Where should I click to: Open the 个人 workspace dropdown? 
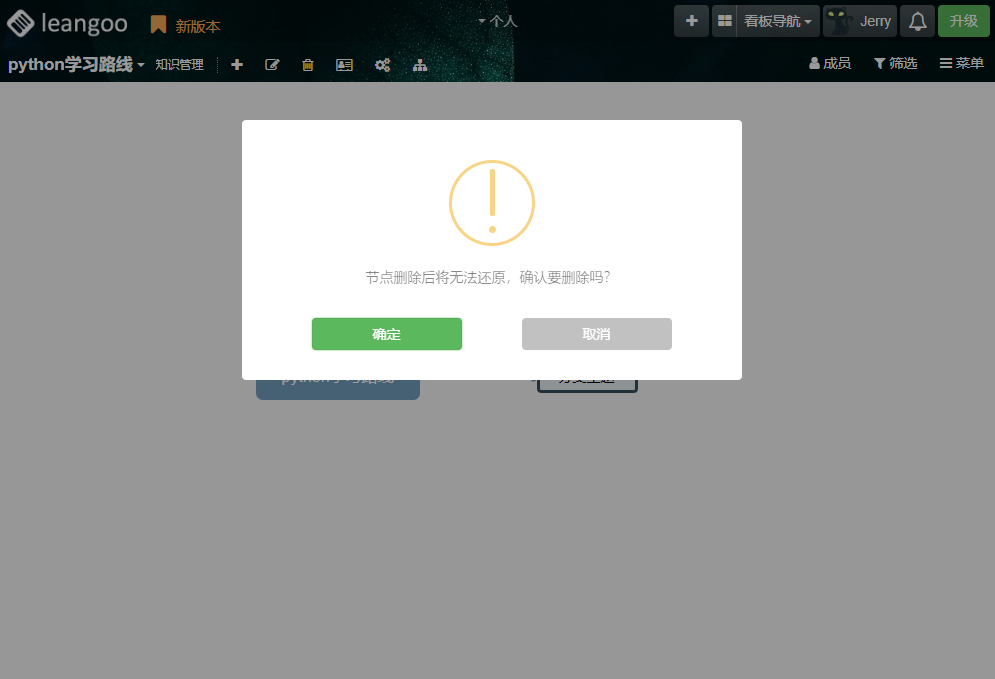[497, 21]
